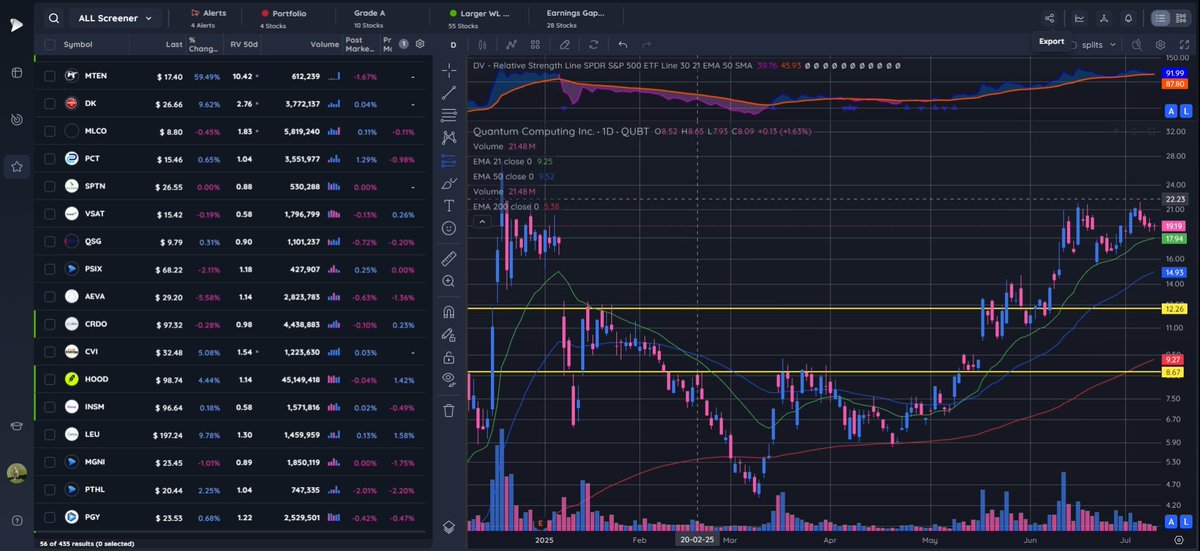Select the price range forecasting tool
Viewport: 1200px width, 551px height.
click(449, 160)
